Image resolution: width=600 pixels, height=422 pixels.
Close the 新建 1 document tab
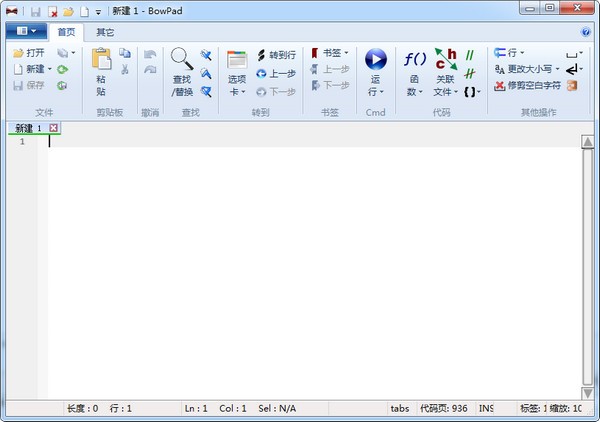click(x=53, y=127)
